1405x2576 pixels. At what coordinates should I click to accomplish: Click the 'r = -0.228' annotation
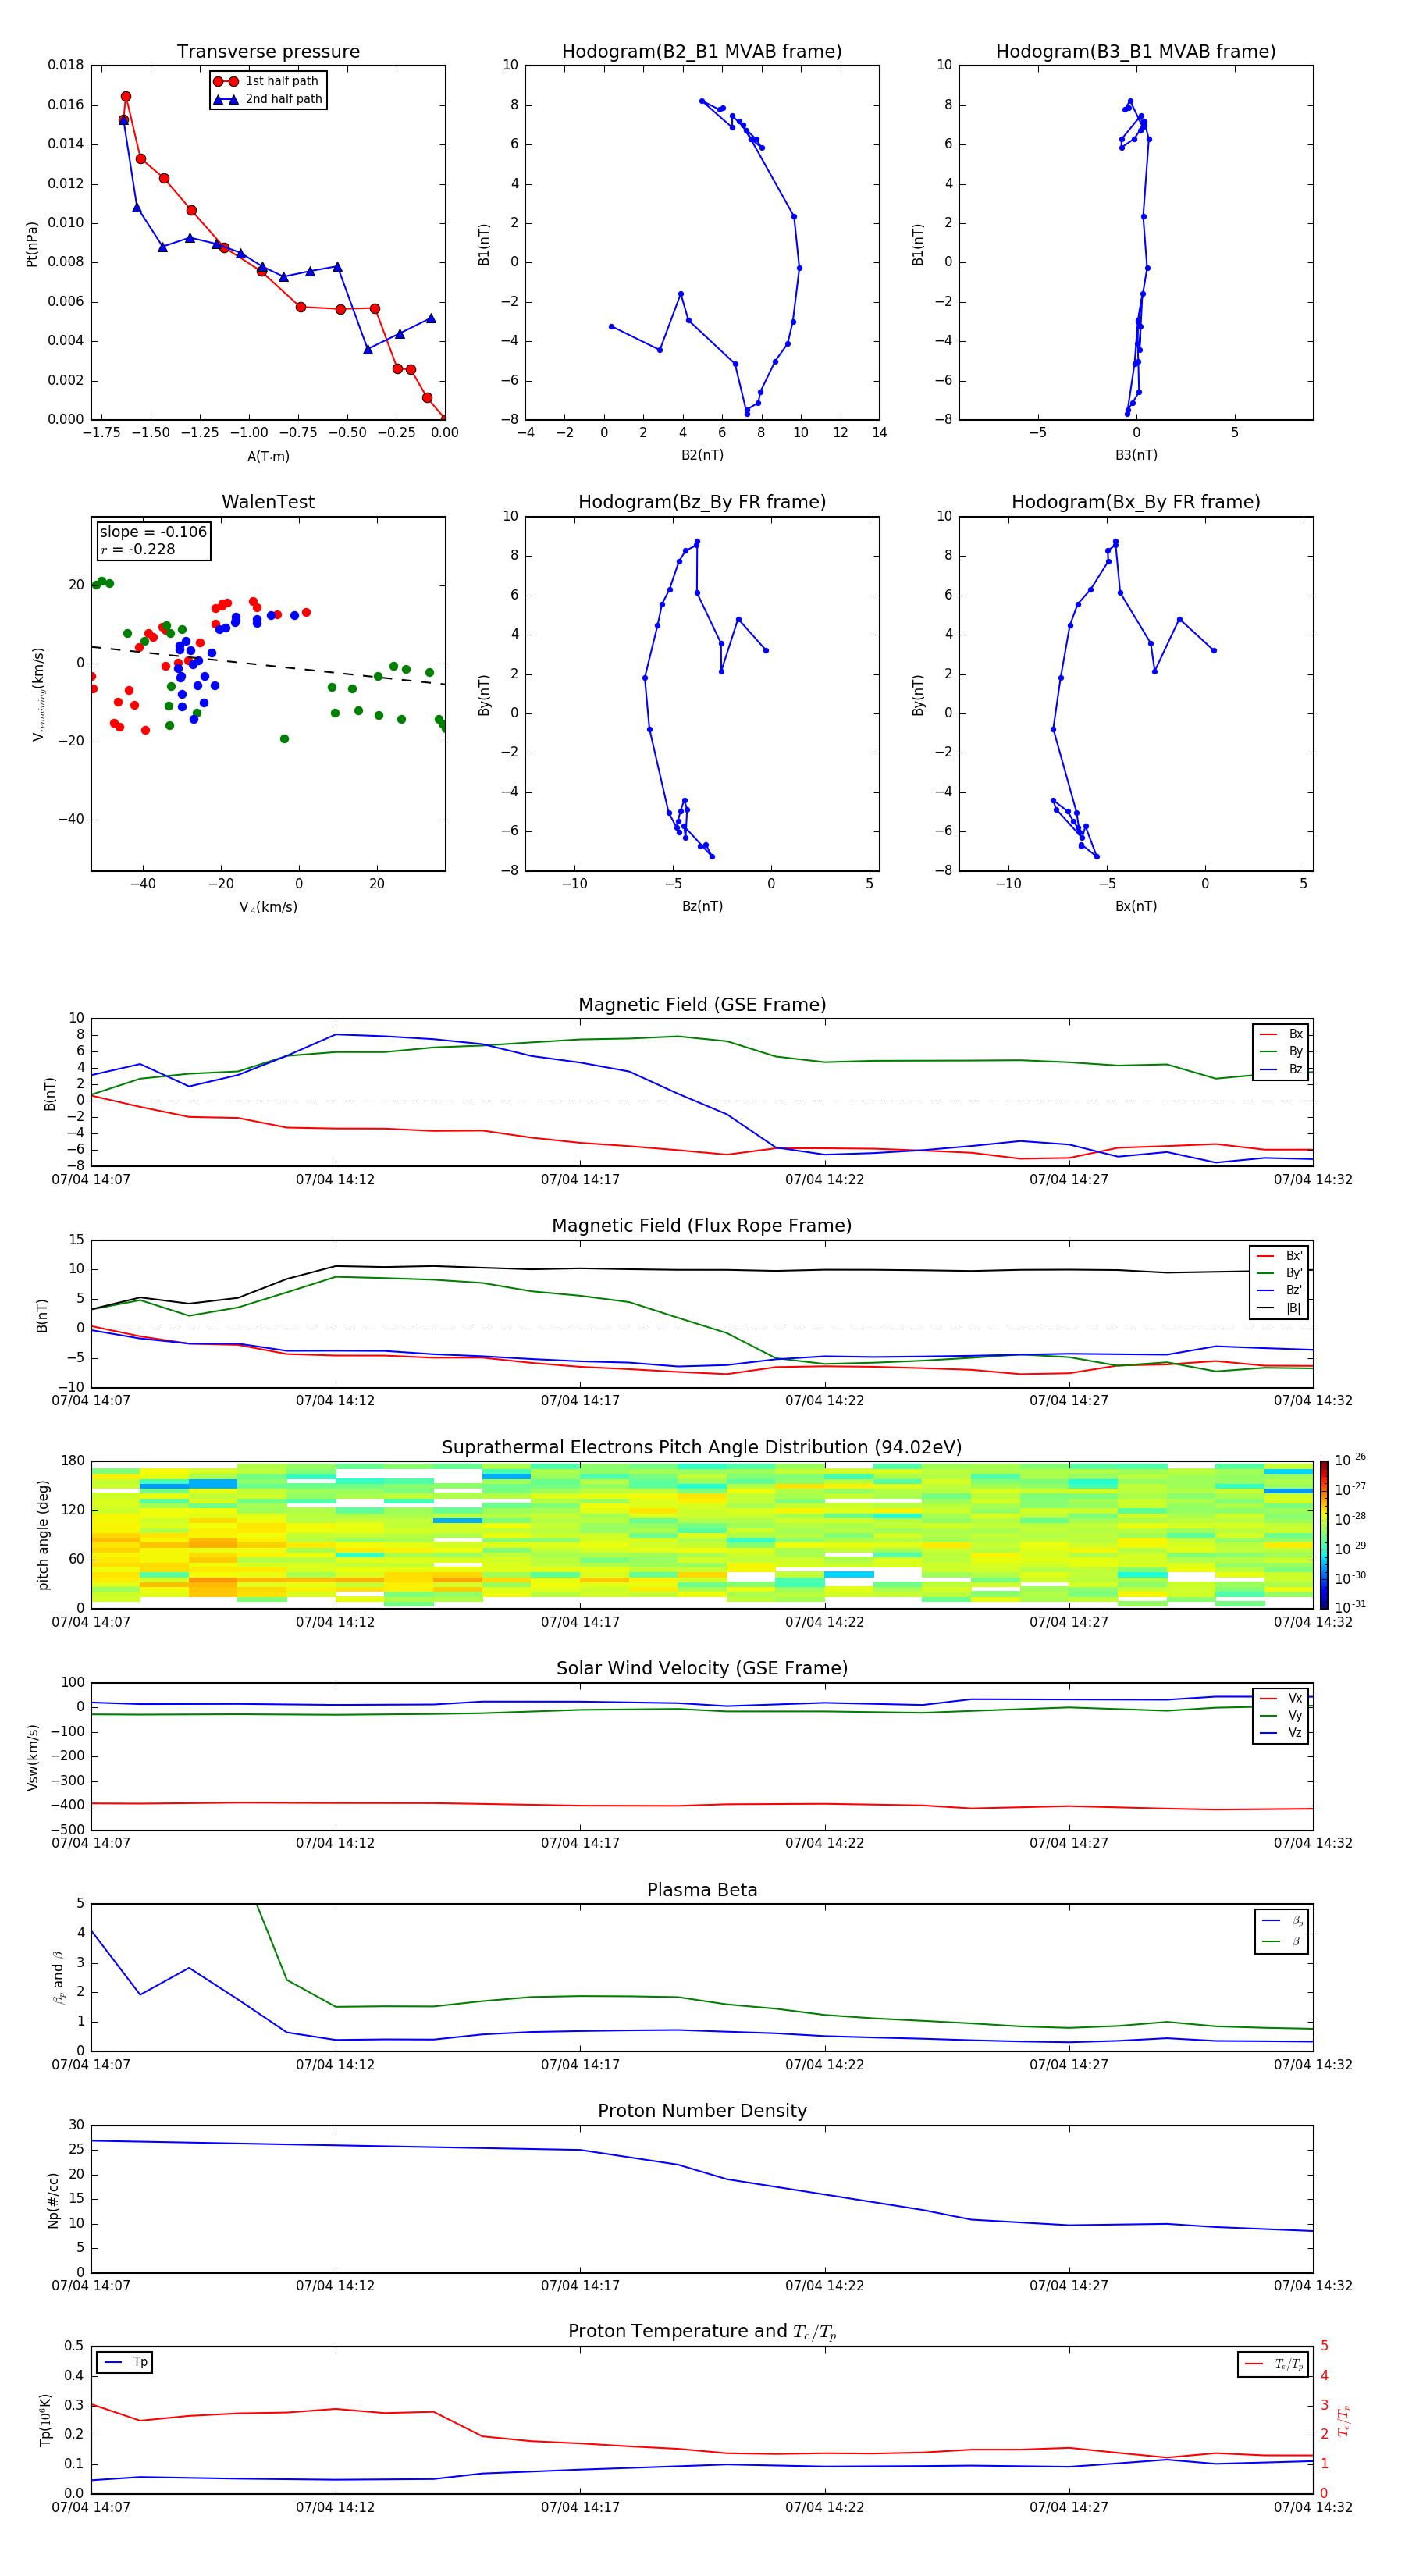[138, 549]
